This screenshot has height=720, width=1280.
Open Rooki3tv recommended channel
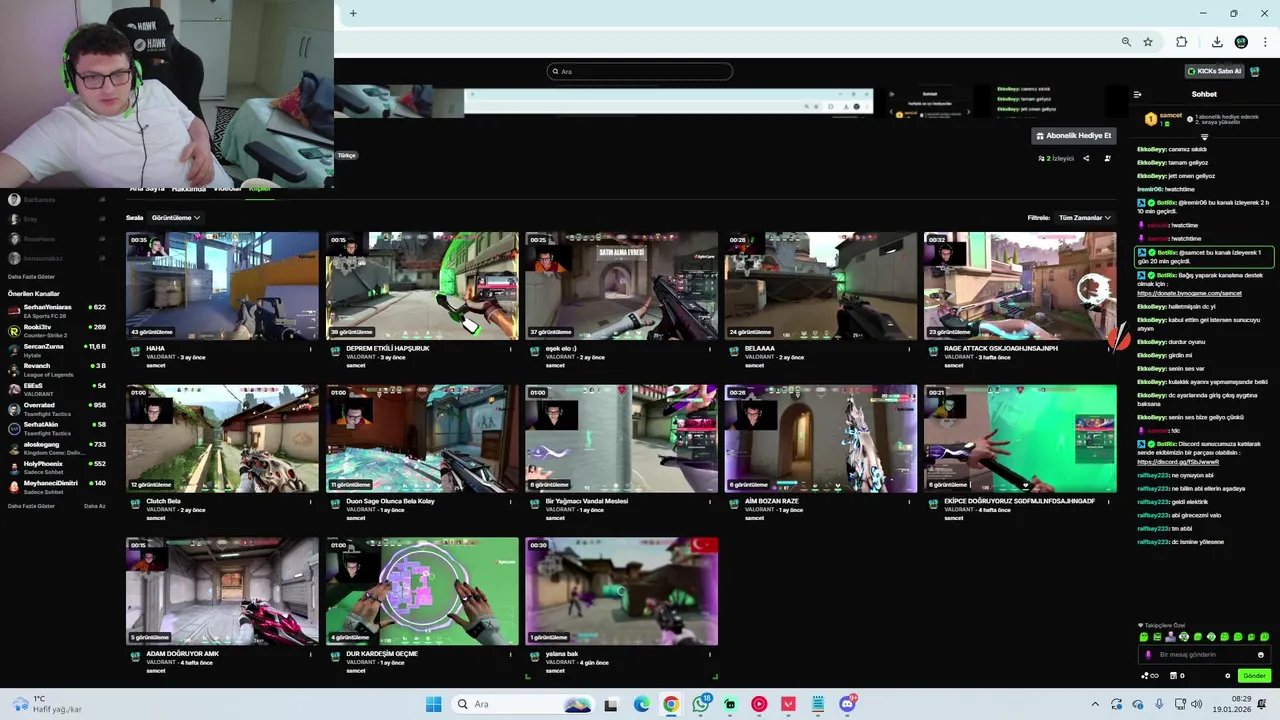(x=57, y=330)
